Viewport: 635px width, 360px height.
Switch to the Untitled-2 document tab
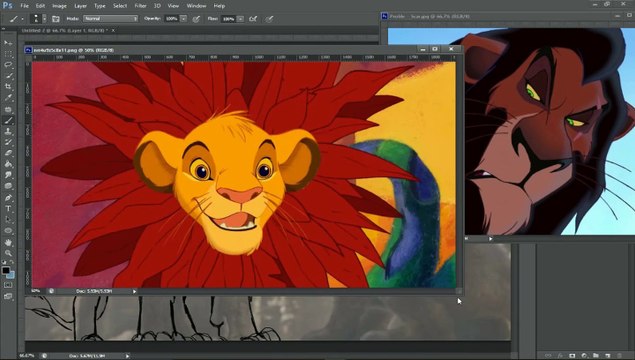65,30
